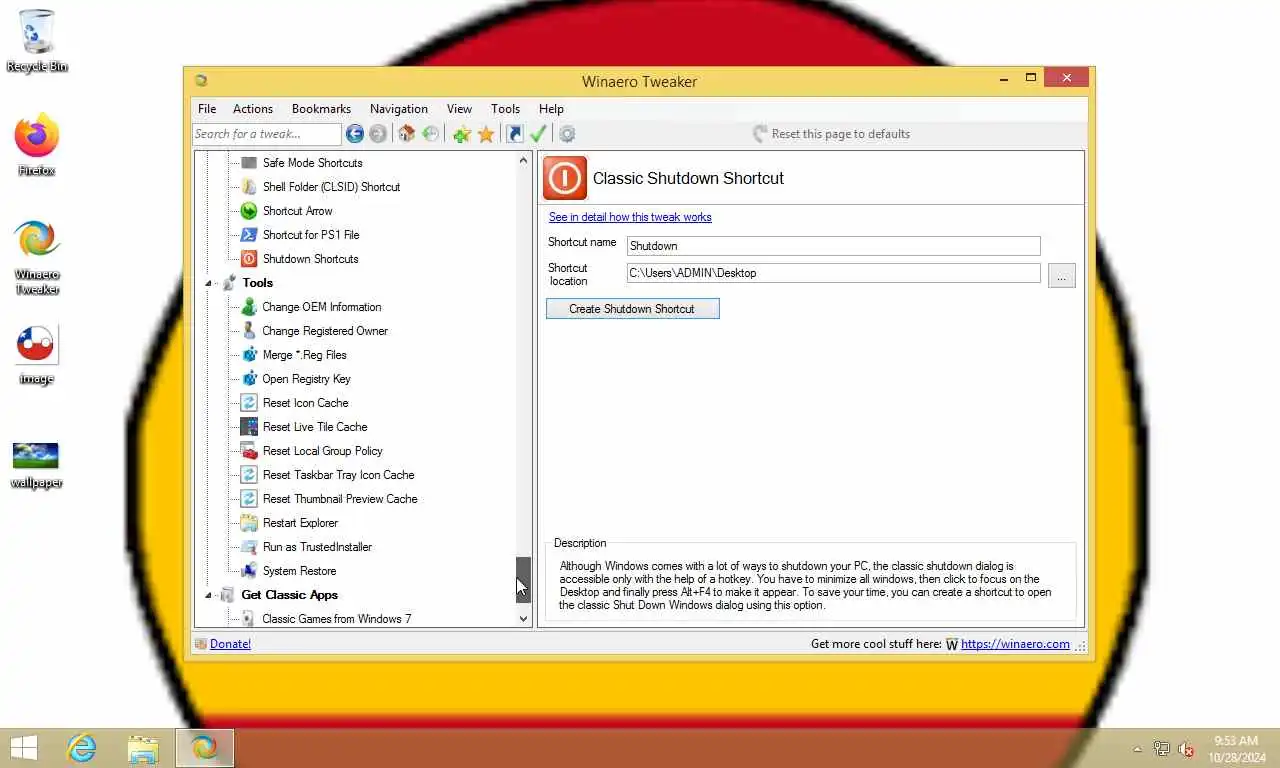1280x768 pixels.
Task: Click the tree scrollbar up arrow
Action: [523, 160]
